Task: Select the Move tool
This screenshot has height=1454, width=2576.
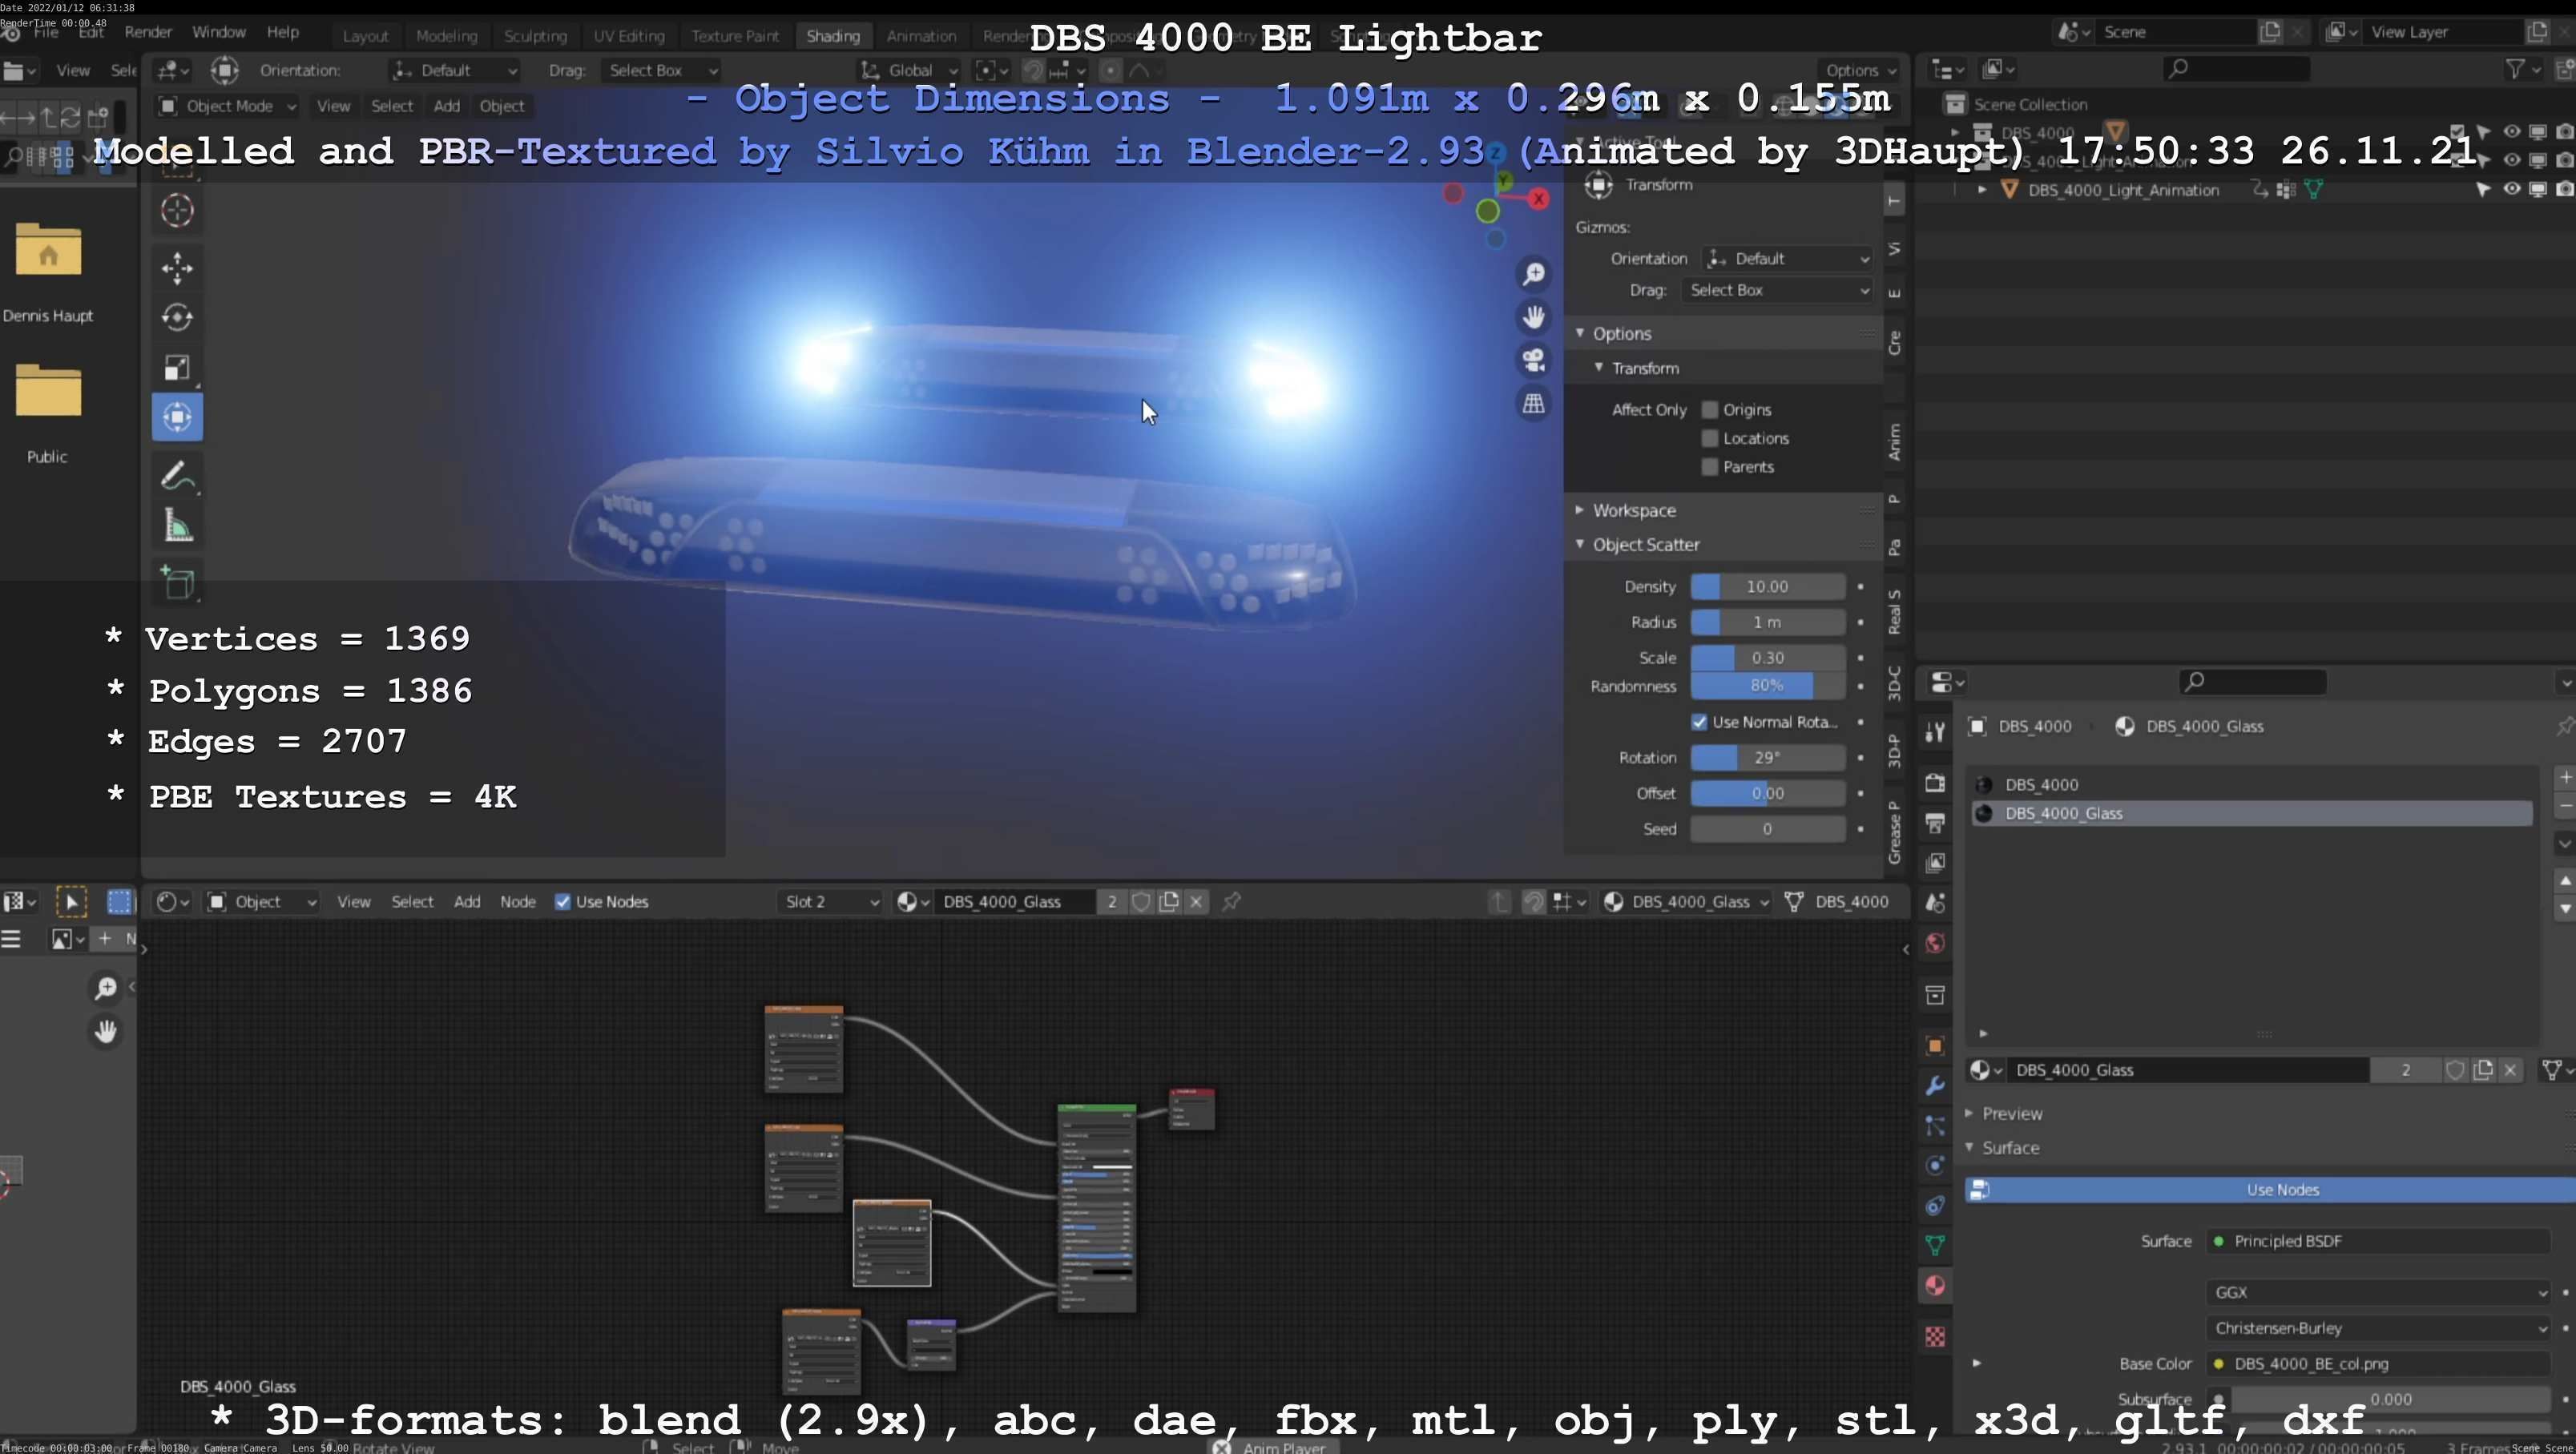Action: click(177, 268)
